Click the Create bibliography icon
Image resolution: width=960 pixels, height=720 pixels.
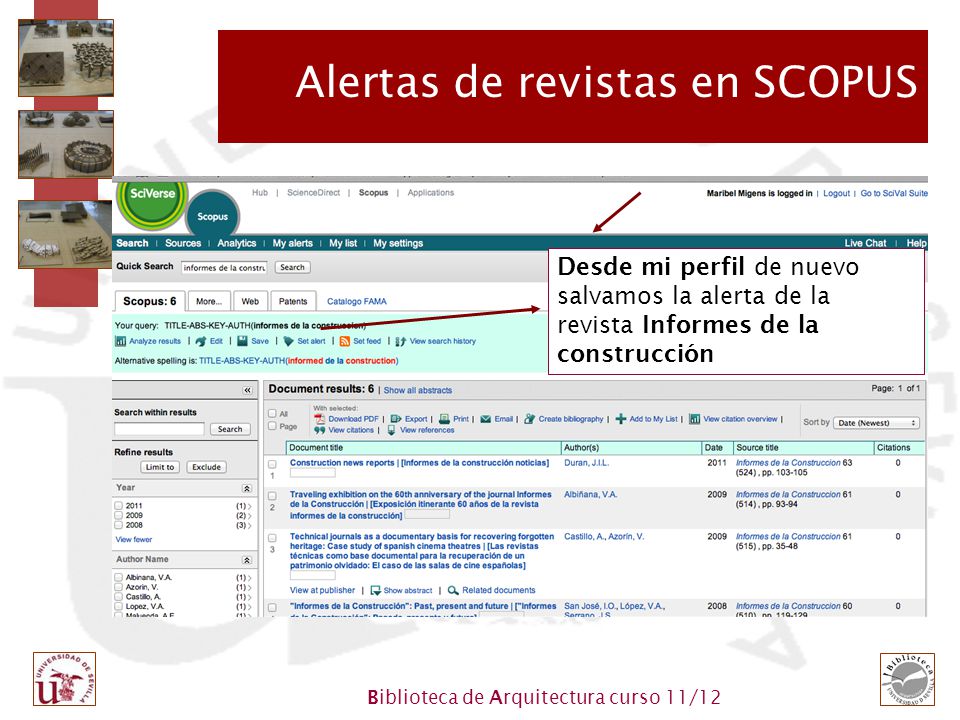tap(530, 419)
